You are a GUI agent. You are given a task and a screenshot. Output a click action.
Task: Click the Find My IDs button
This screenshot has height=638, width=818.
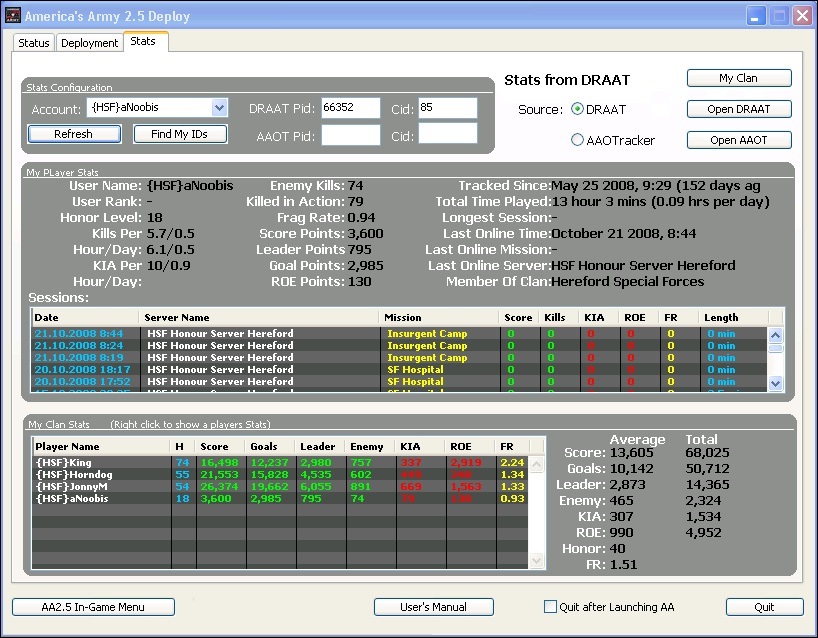point(180,134)
